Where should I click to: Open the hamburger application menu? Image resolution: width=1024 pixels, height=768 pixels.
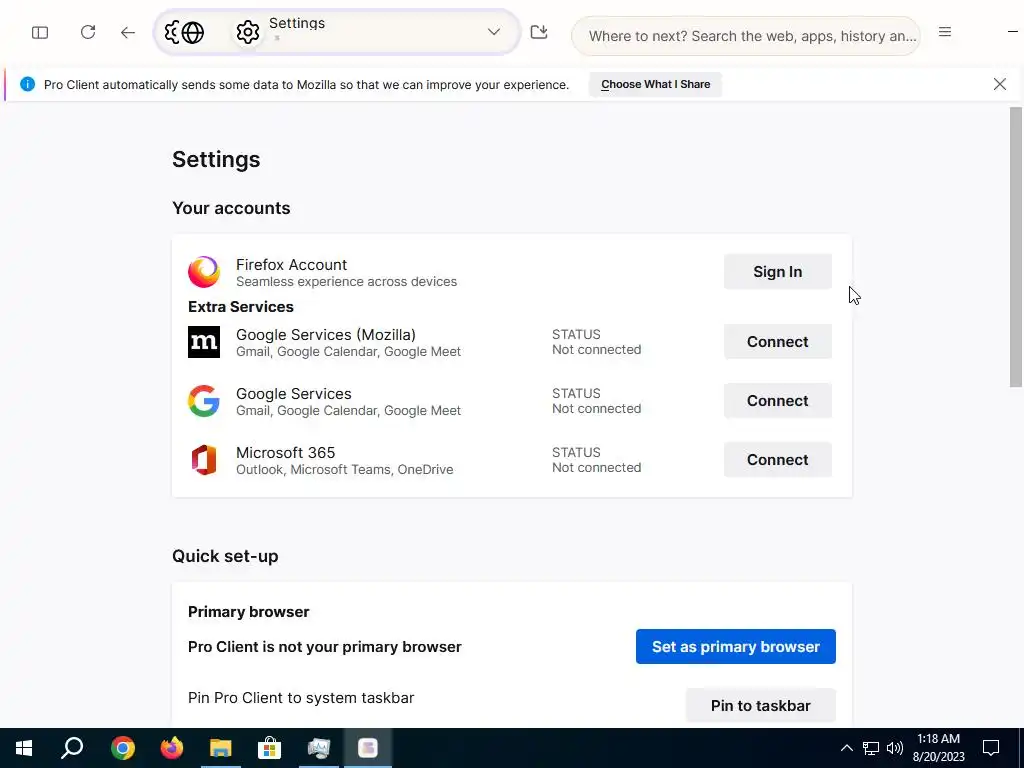[x=944, y=32]
